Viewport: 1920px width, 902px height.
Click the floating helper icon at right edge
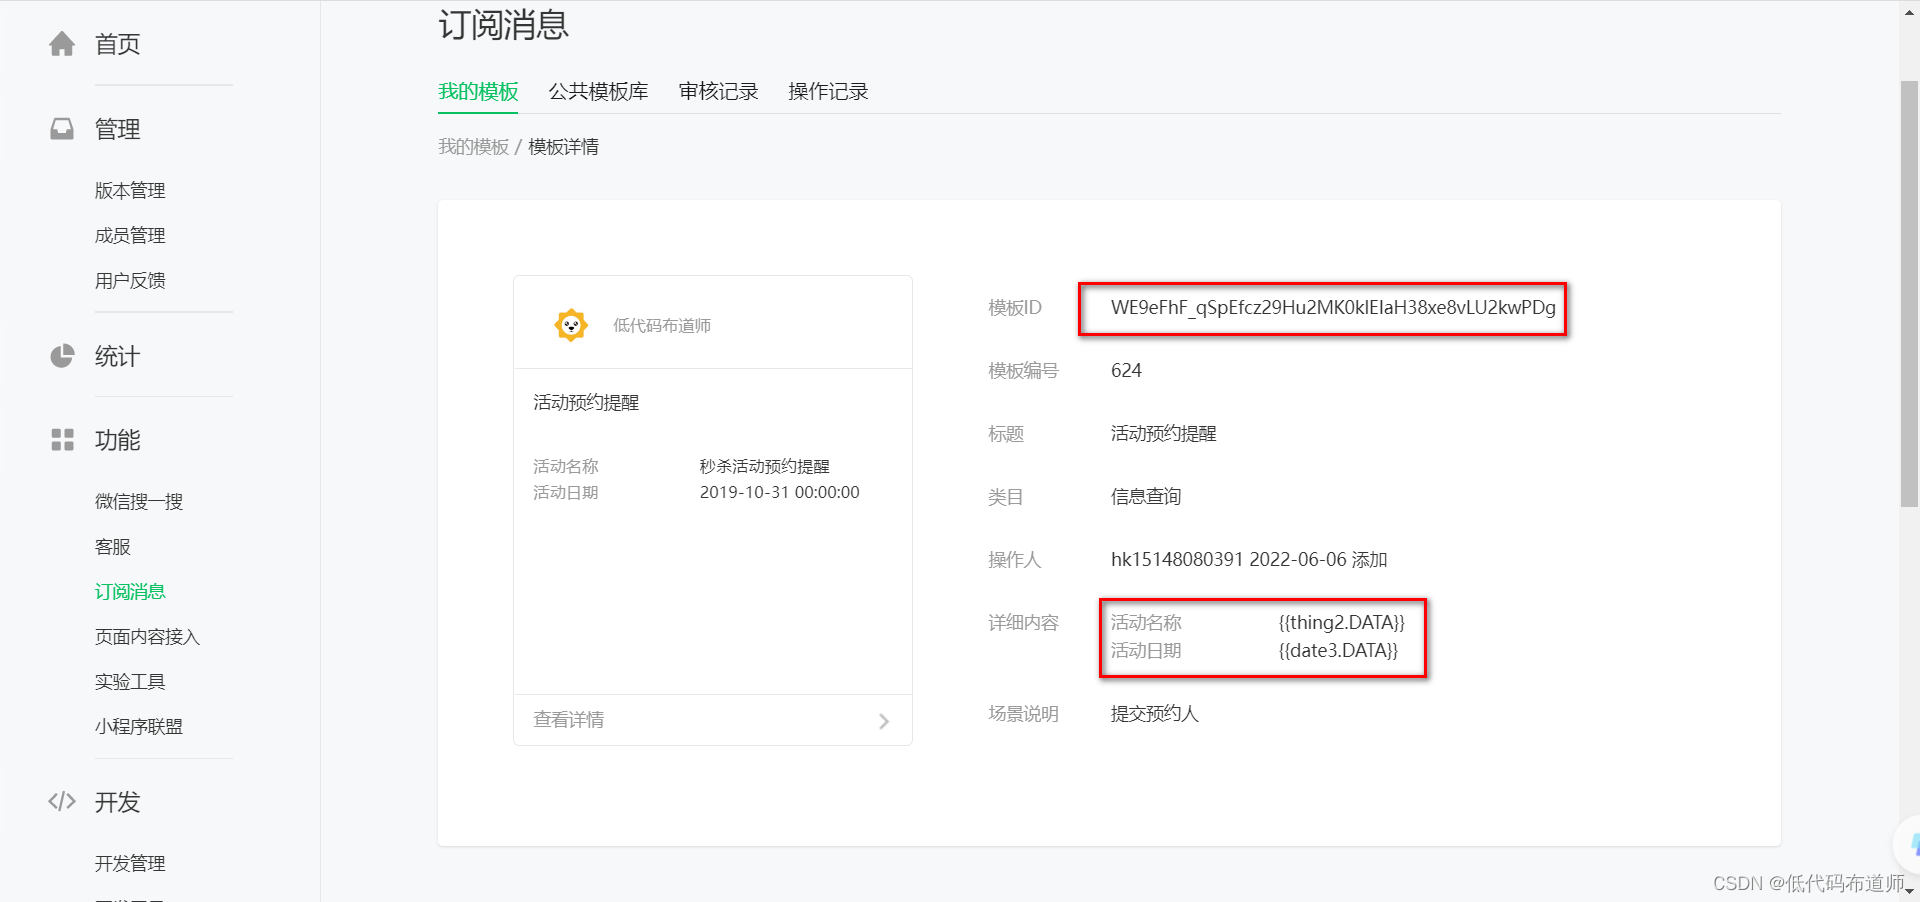(1908, 844)
